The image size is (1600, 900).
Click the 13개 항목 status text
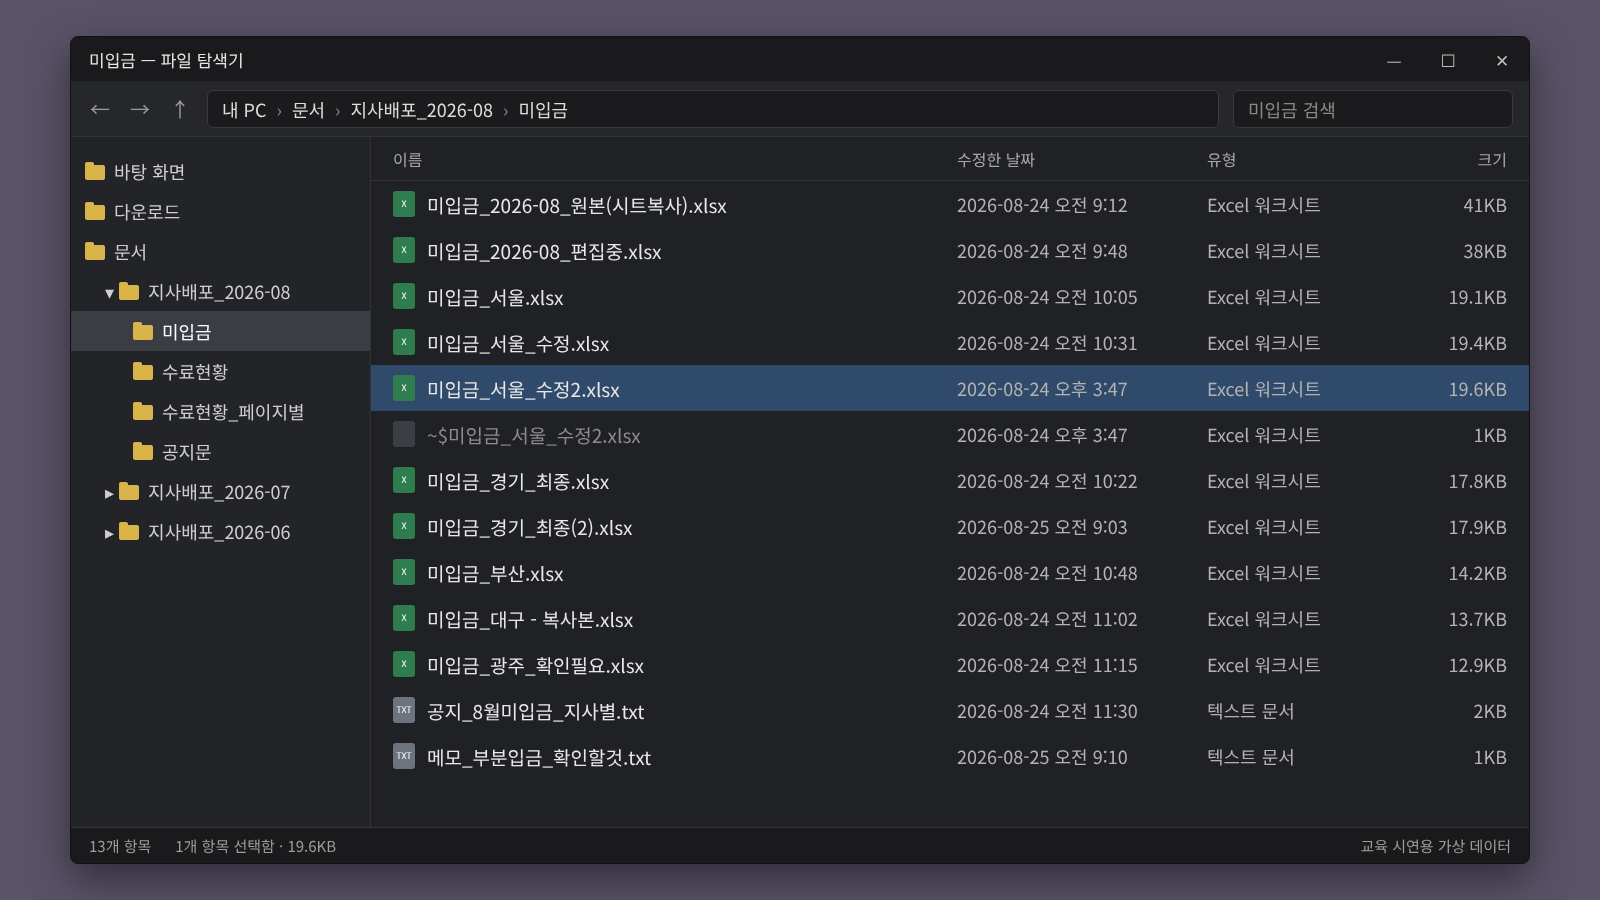coord(120,846)
